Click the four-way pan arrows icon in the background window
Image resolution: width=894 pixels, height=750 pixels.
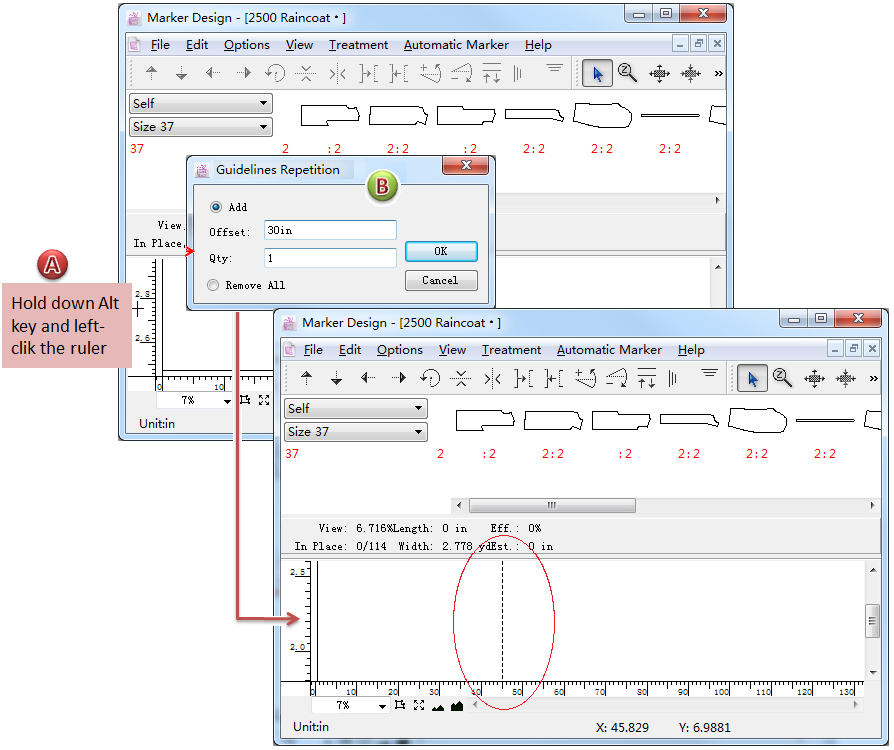[659, 73]
